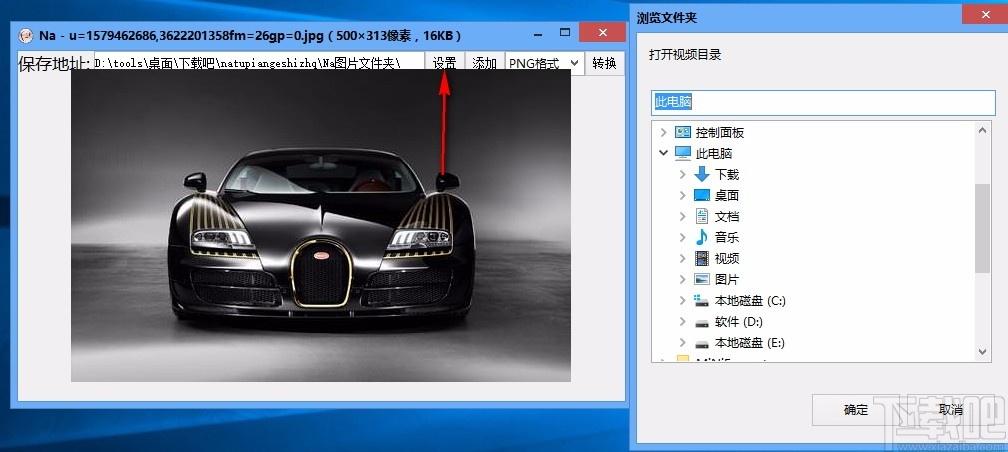1008x452 pixels.
Task: Click the tree scrollbar up arrow
Action: pos(982,131)
